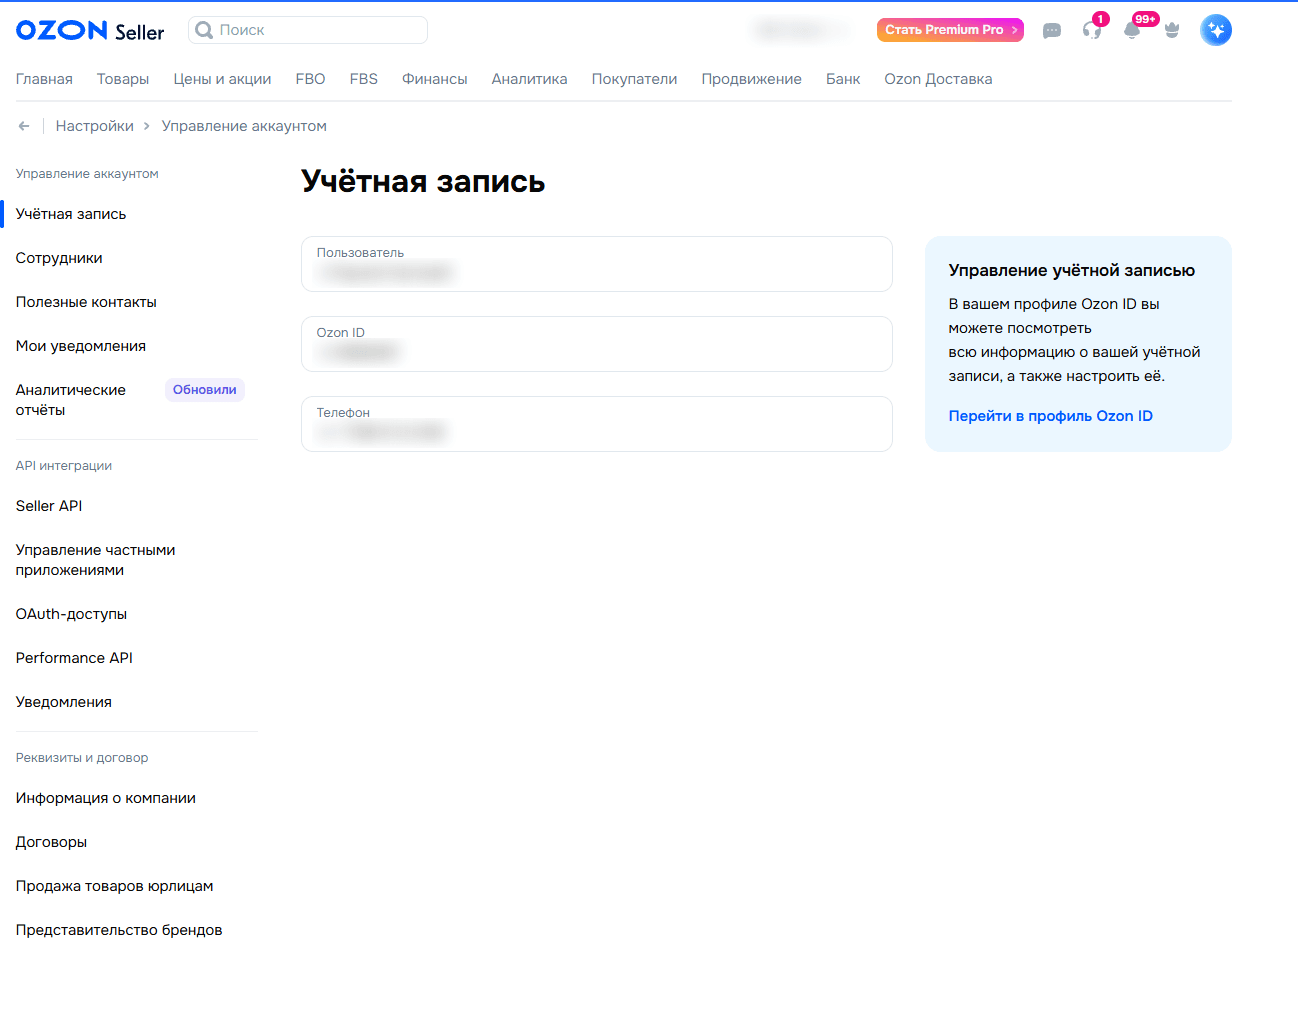This screenshot has width=1298, height=1023.
Task: Open the Цены и акции menu
Action: click(222, 79)
